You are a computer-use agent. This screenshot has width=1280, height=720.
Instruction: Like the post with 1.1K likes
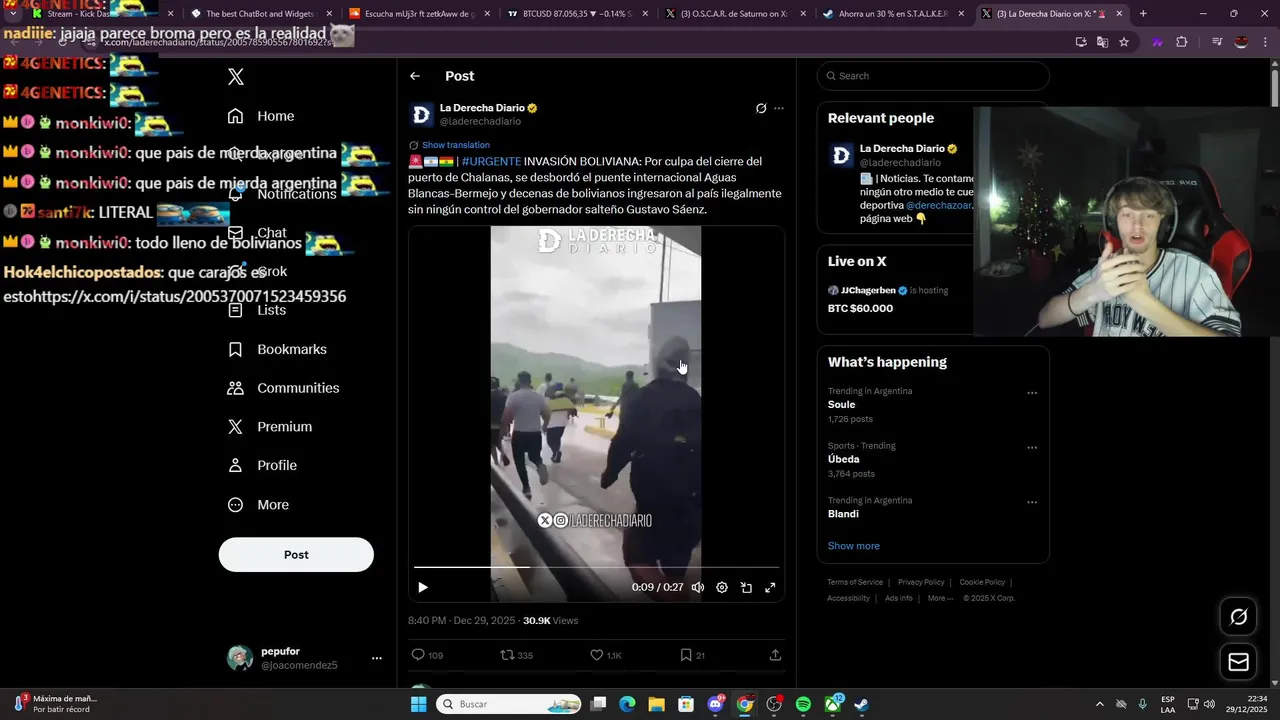click(x=605, y=655)
